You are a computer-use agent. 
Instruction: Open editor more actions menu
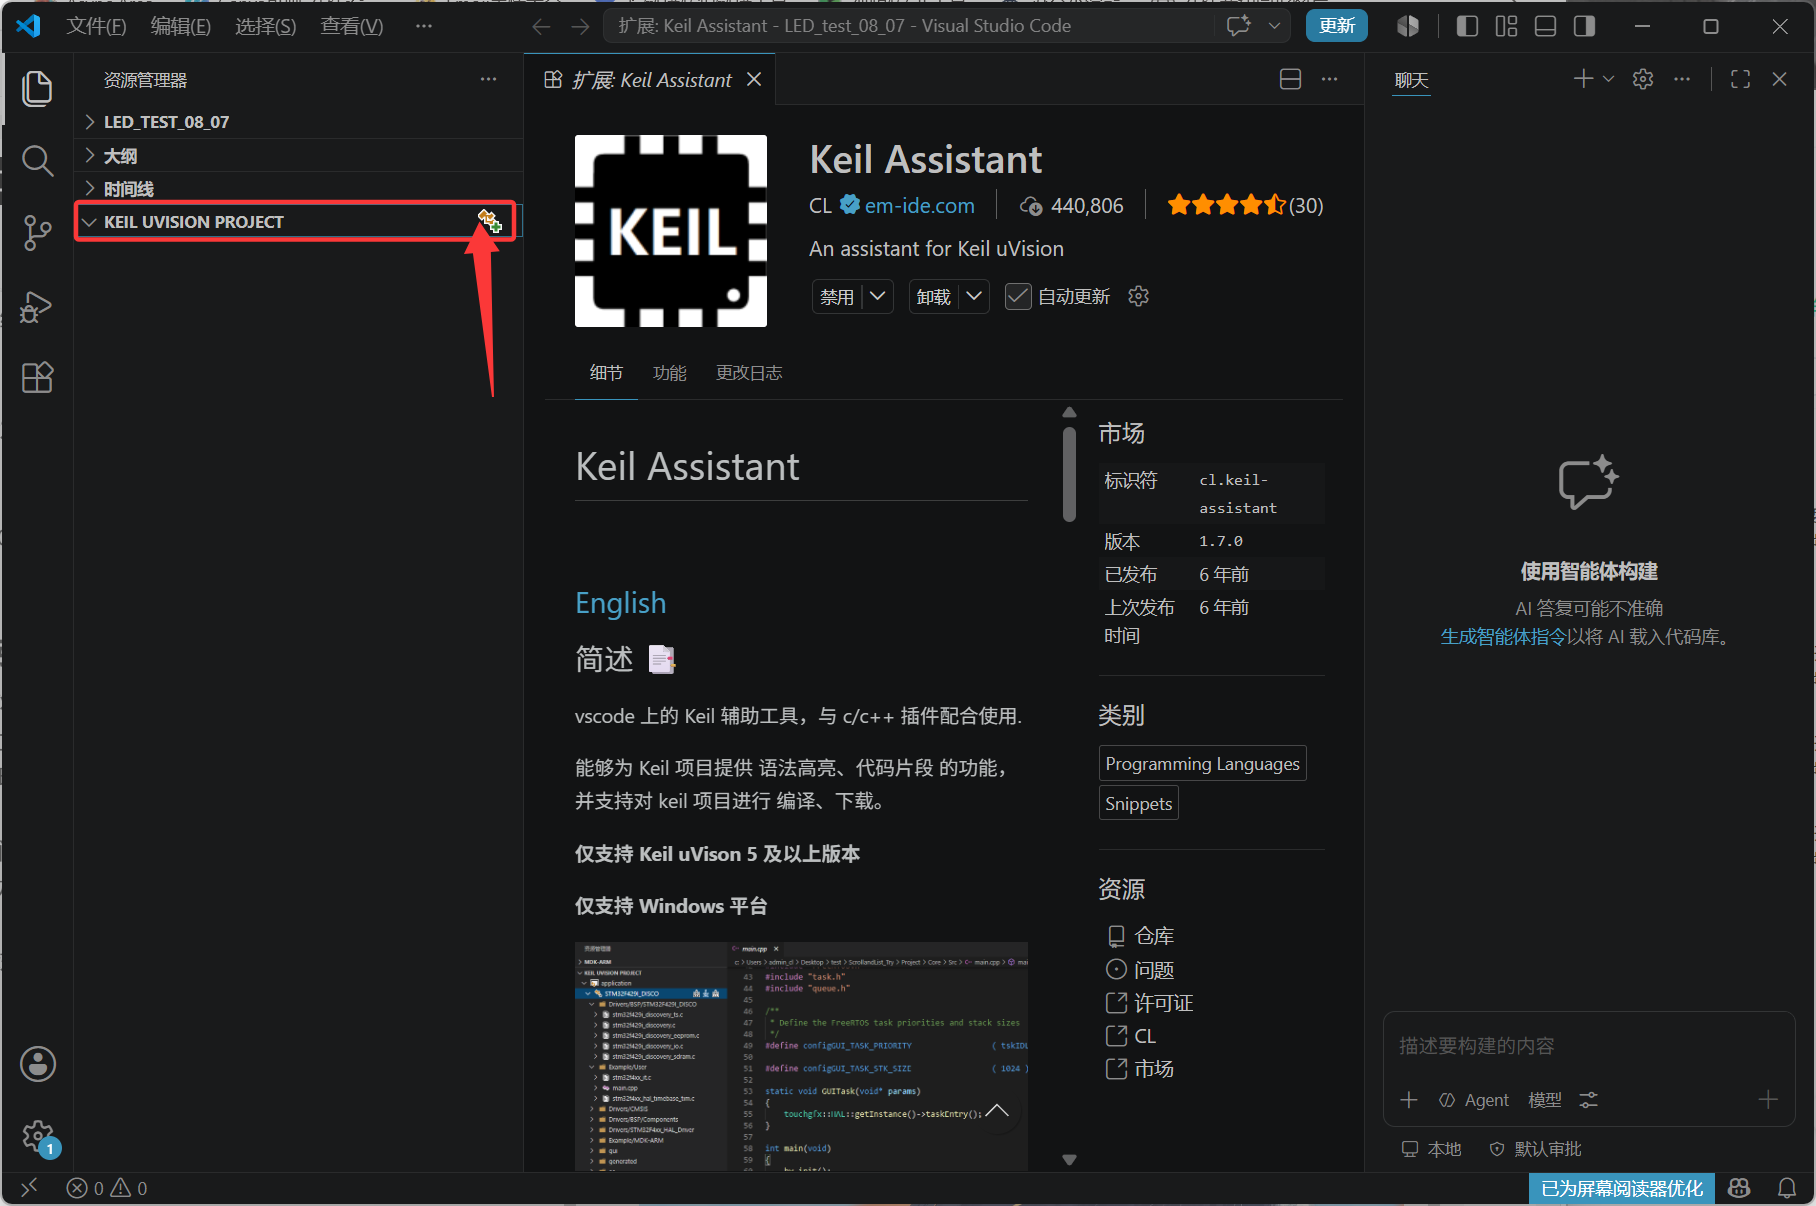[1329, 79]
